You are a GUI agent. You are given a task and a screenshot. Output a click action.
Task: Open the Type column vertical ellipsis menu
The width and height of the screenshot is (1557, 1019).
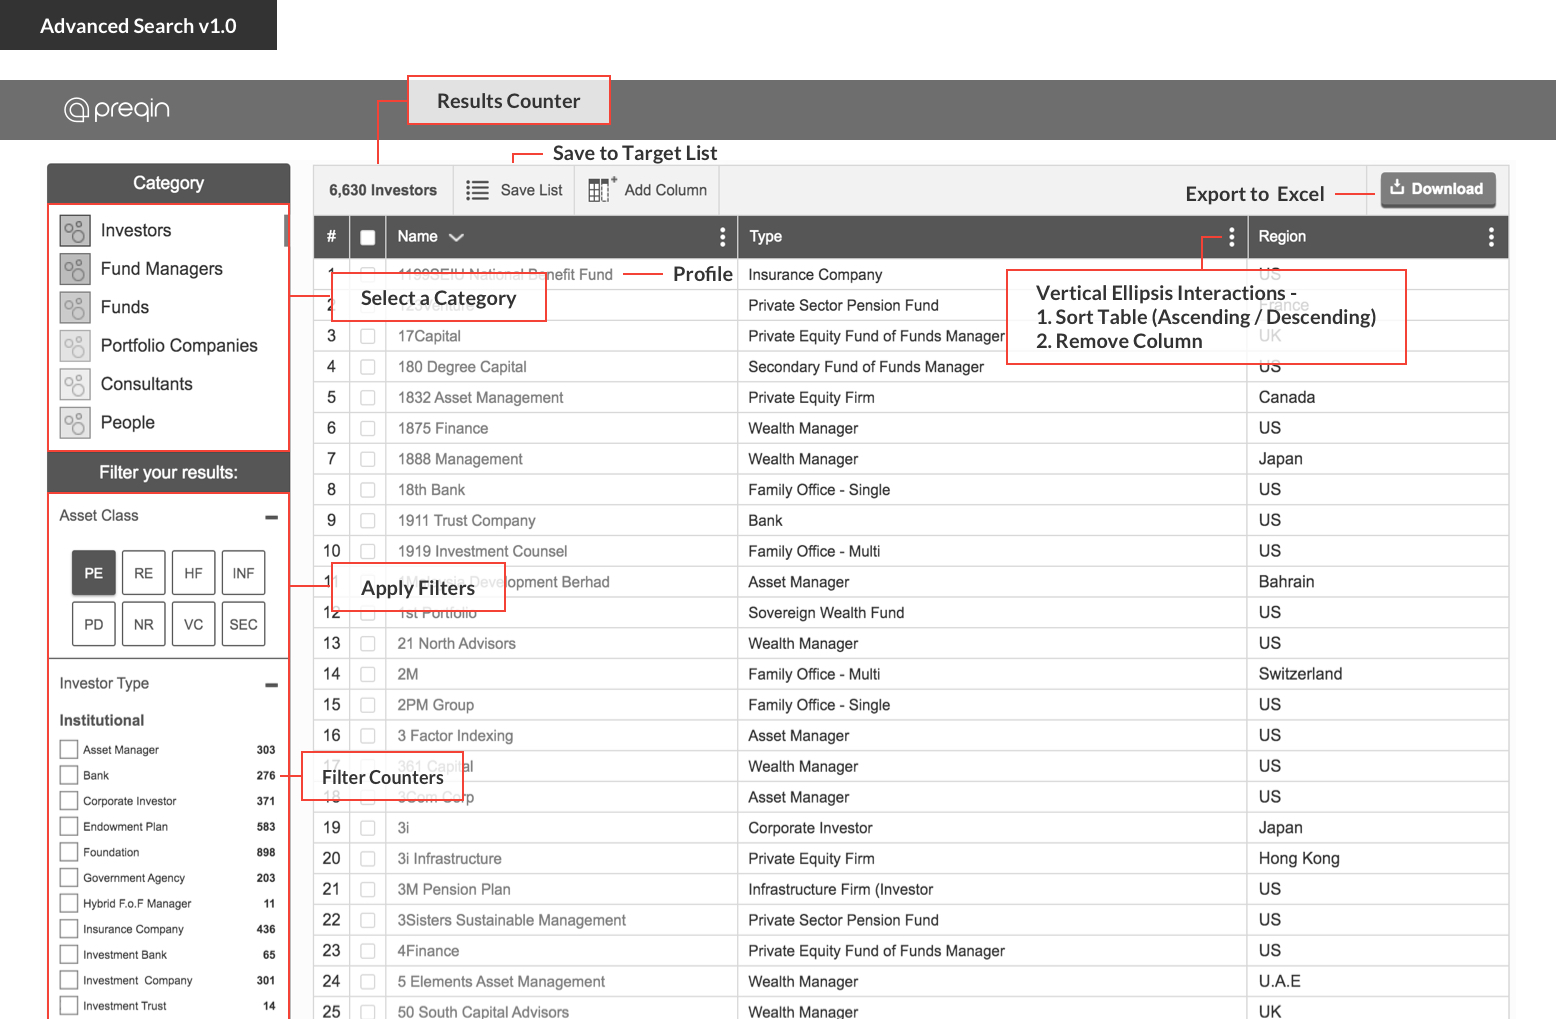pyautogui.click(x=1232, y=237)
